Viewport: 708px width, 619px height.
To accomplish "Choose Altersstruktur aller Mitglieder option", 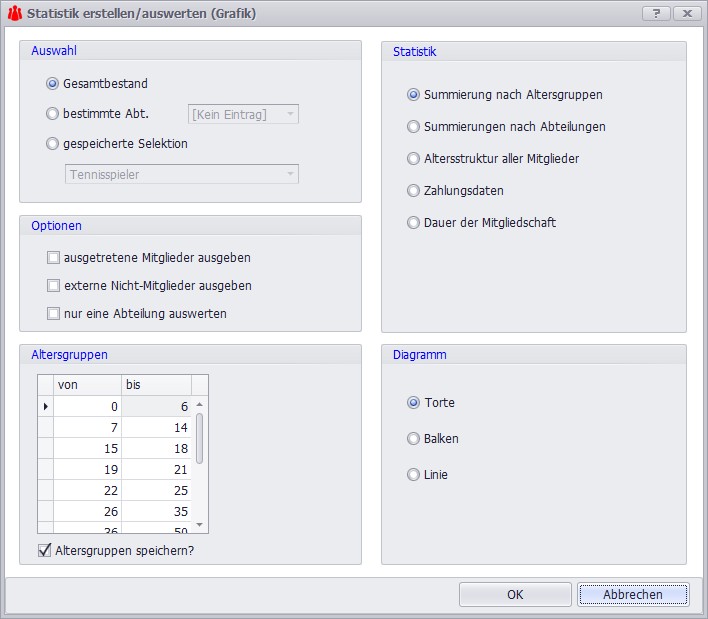I will point(414,159).
